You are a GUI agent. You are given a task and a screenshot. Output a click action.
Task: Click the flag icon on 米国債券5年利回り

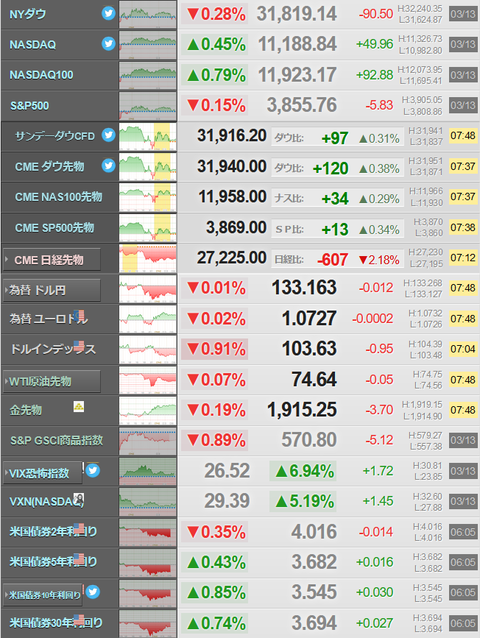[x=79, y=558]
